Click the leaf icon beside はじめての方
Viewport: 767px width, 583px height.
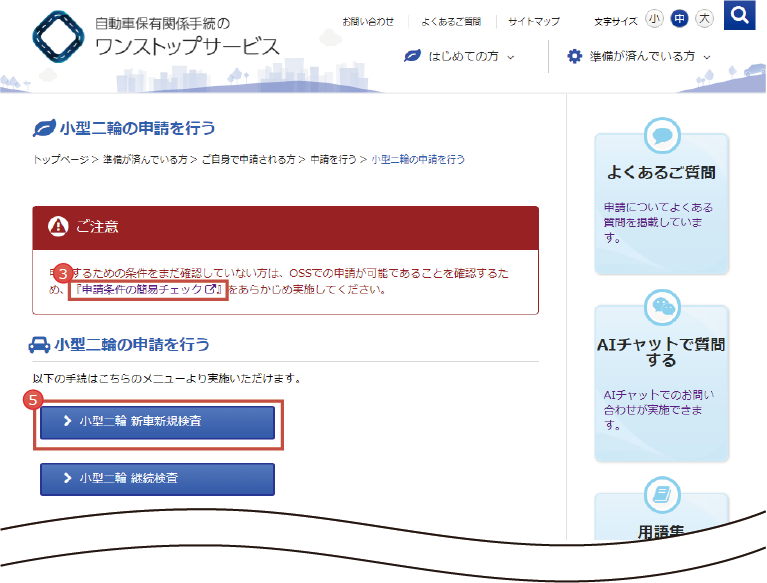412,56
